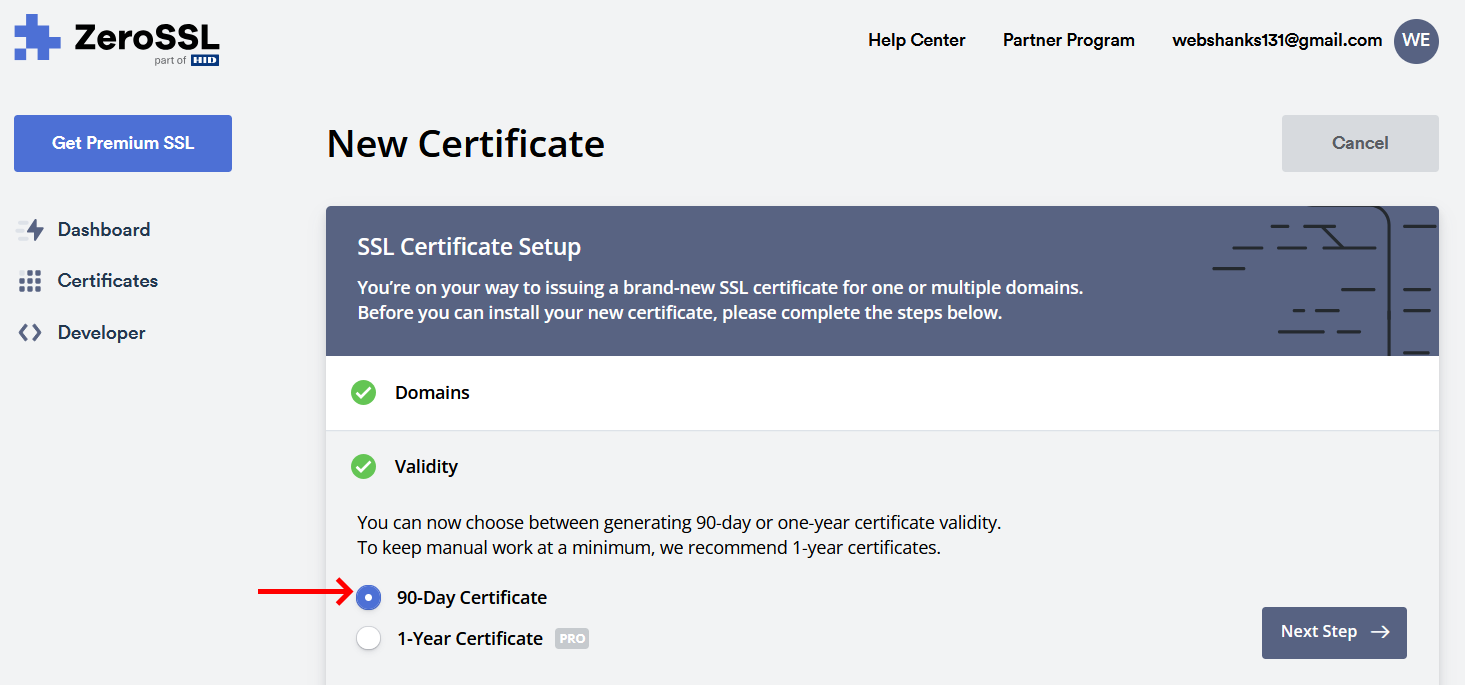
Task: Click the PRO badge next to 1-Year Certificate
Action: [572, 638]
